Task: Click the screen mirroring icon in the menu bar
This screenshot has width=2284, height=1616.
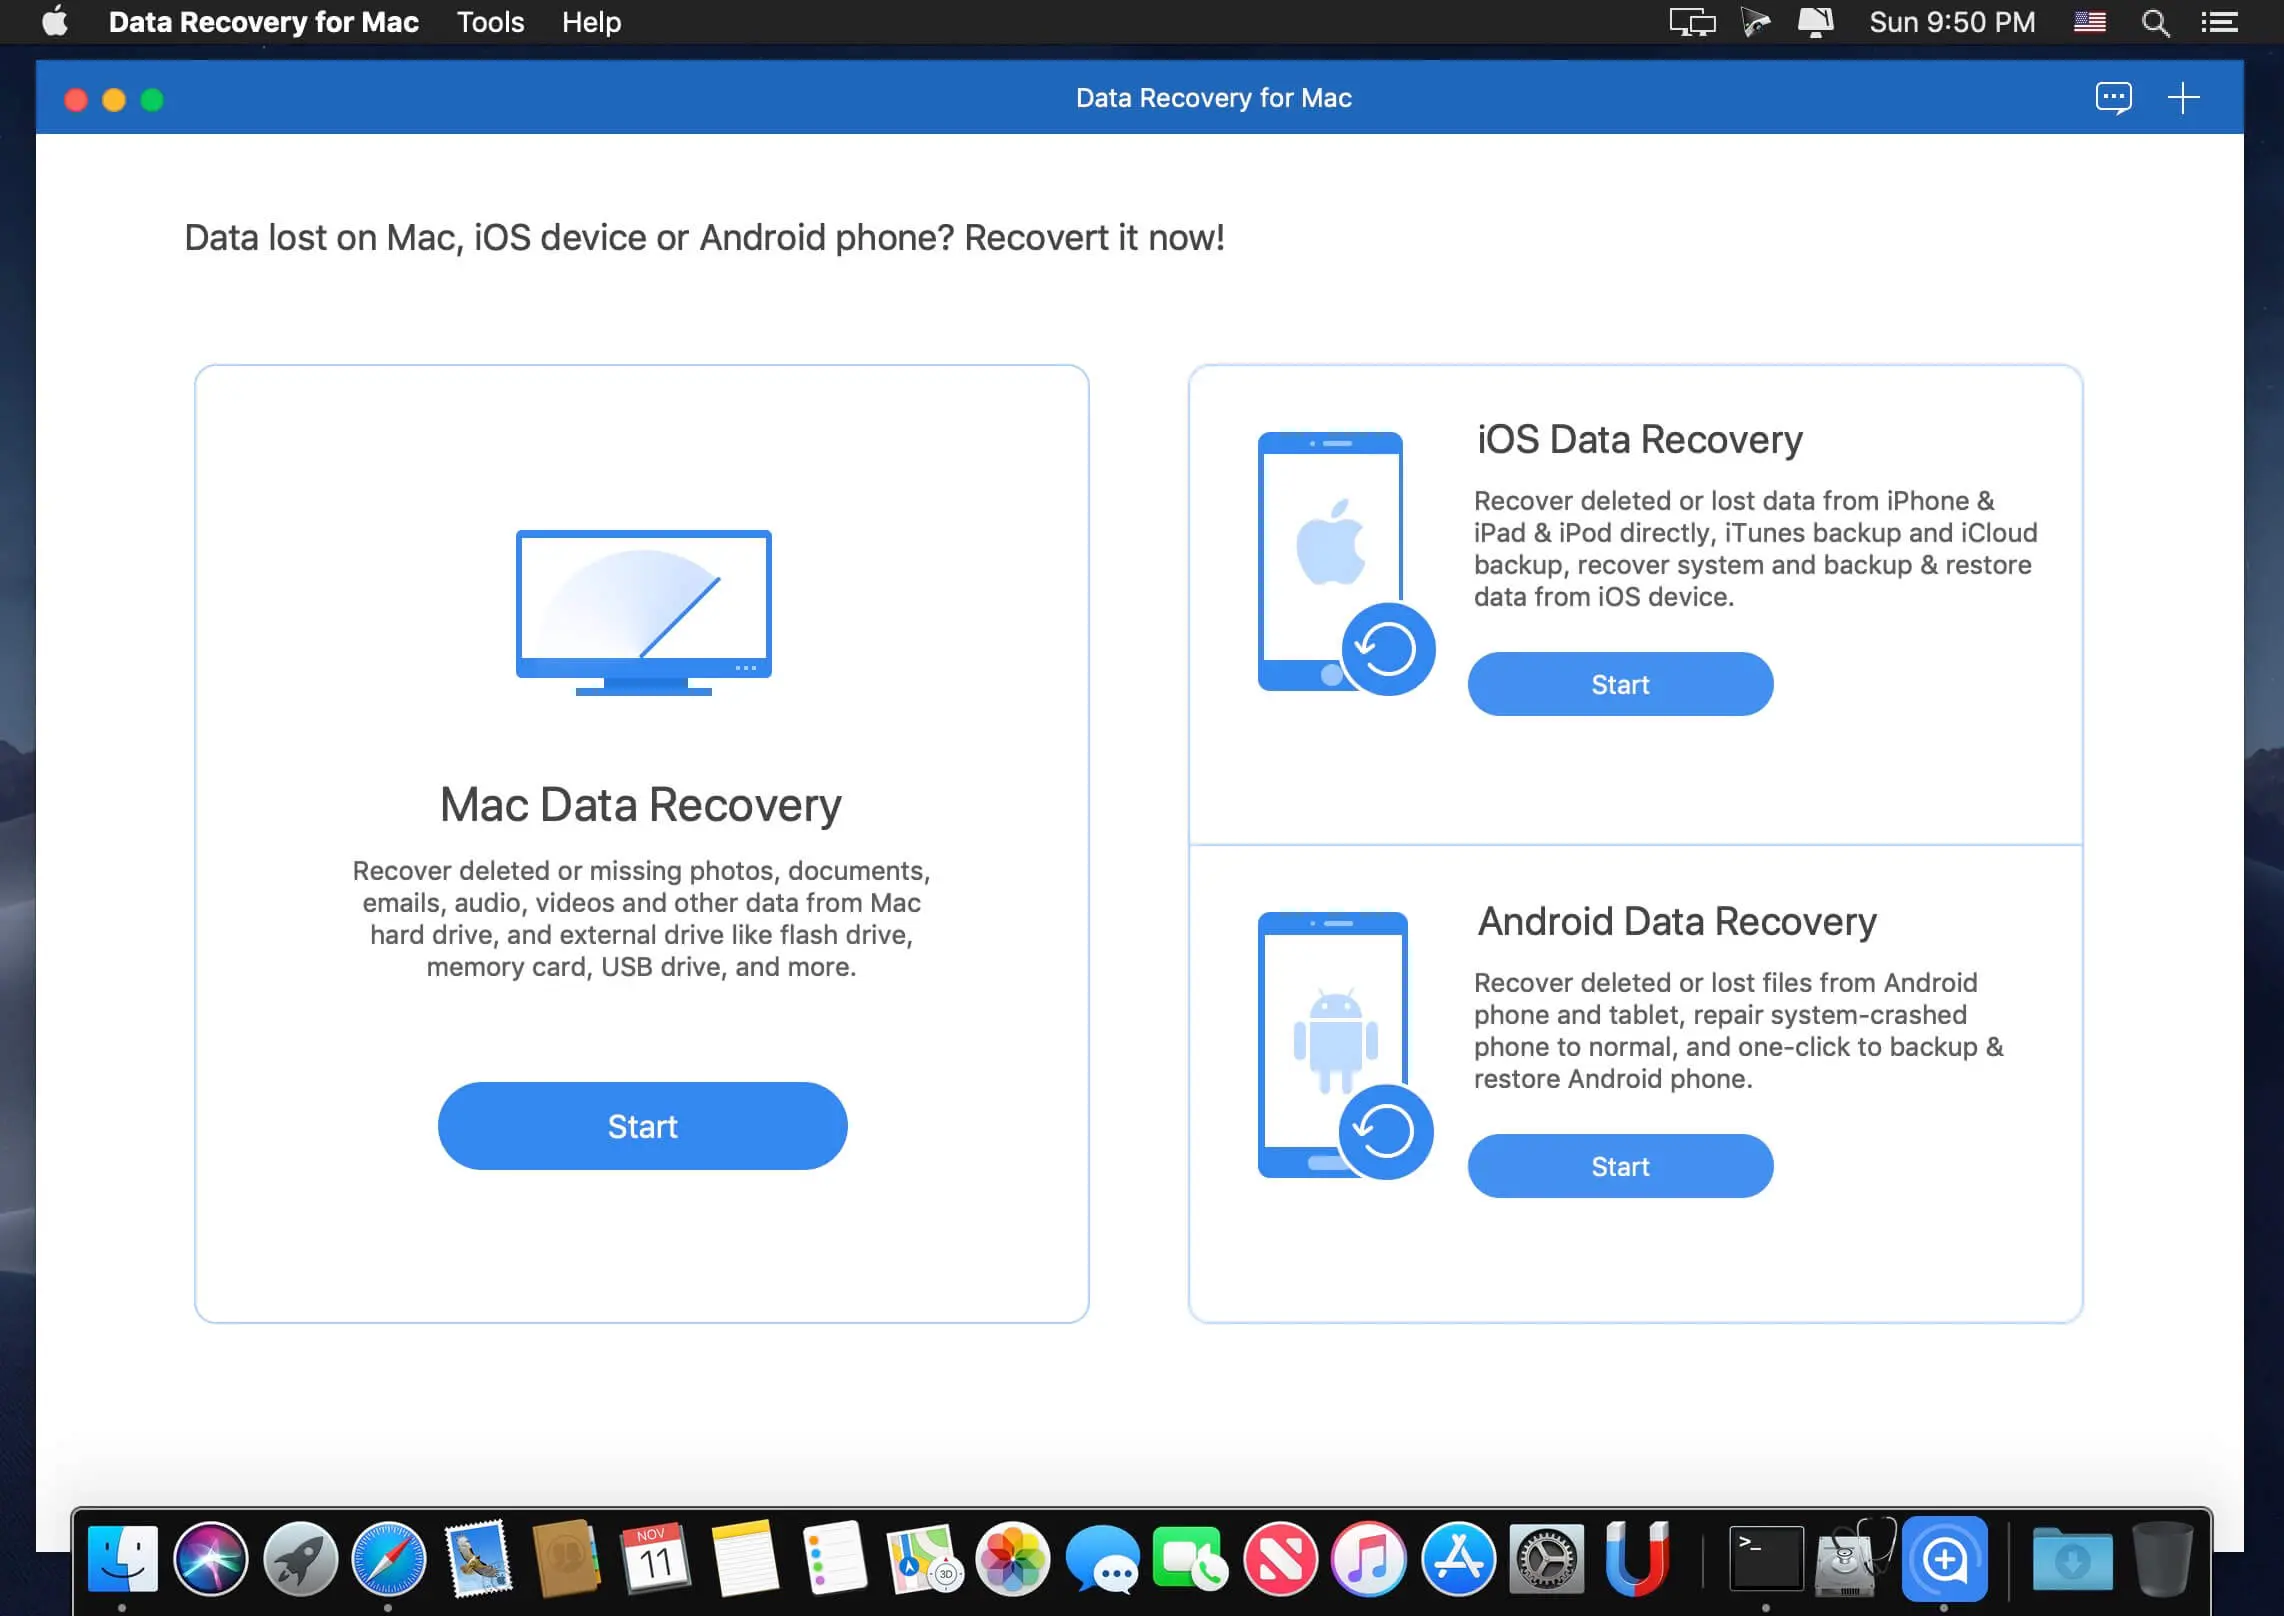Action: tap(1692, 21)
